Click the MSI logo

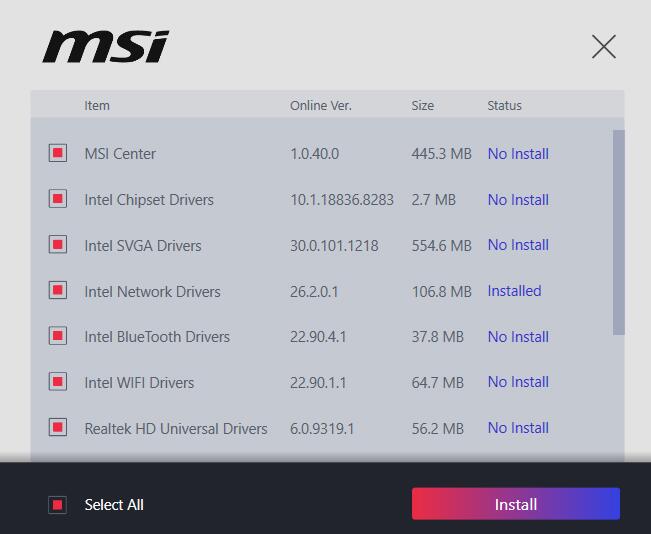105,47
